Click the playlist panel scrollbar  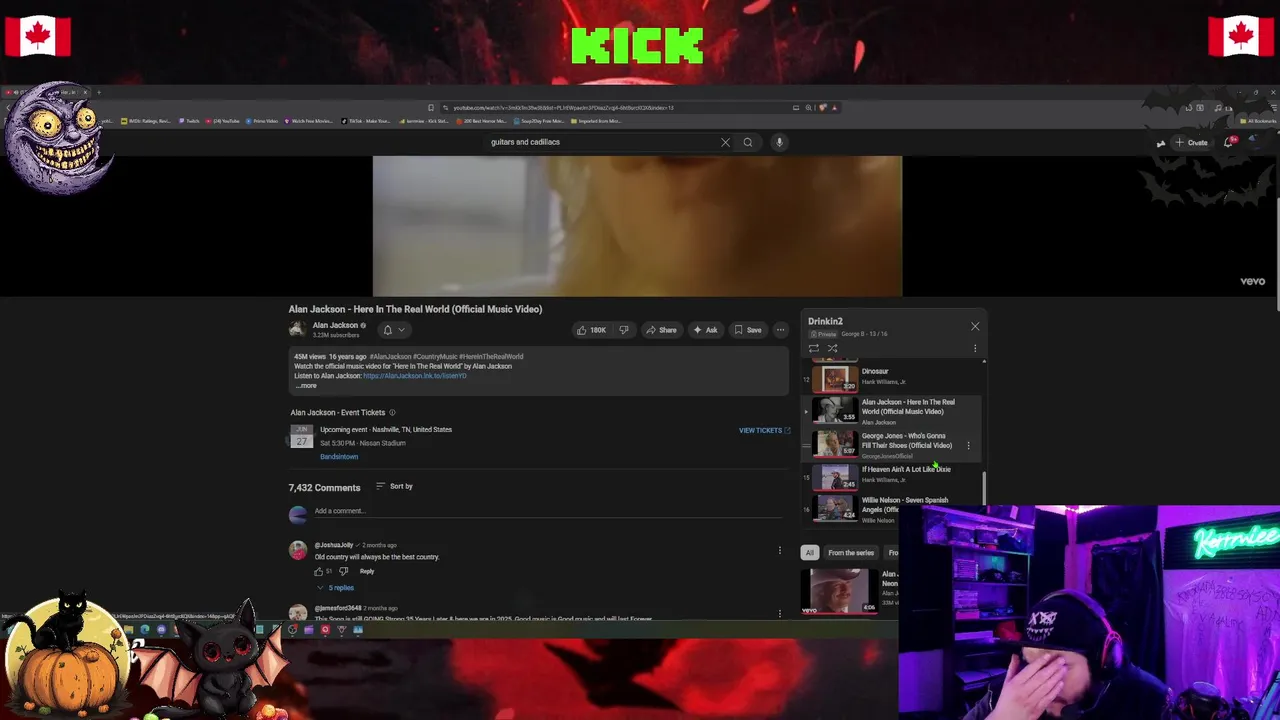984,488
